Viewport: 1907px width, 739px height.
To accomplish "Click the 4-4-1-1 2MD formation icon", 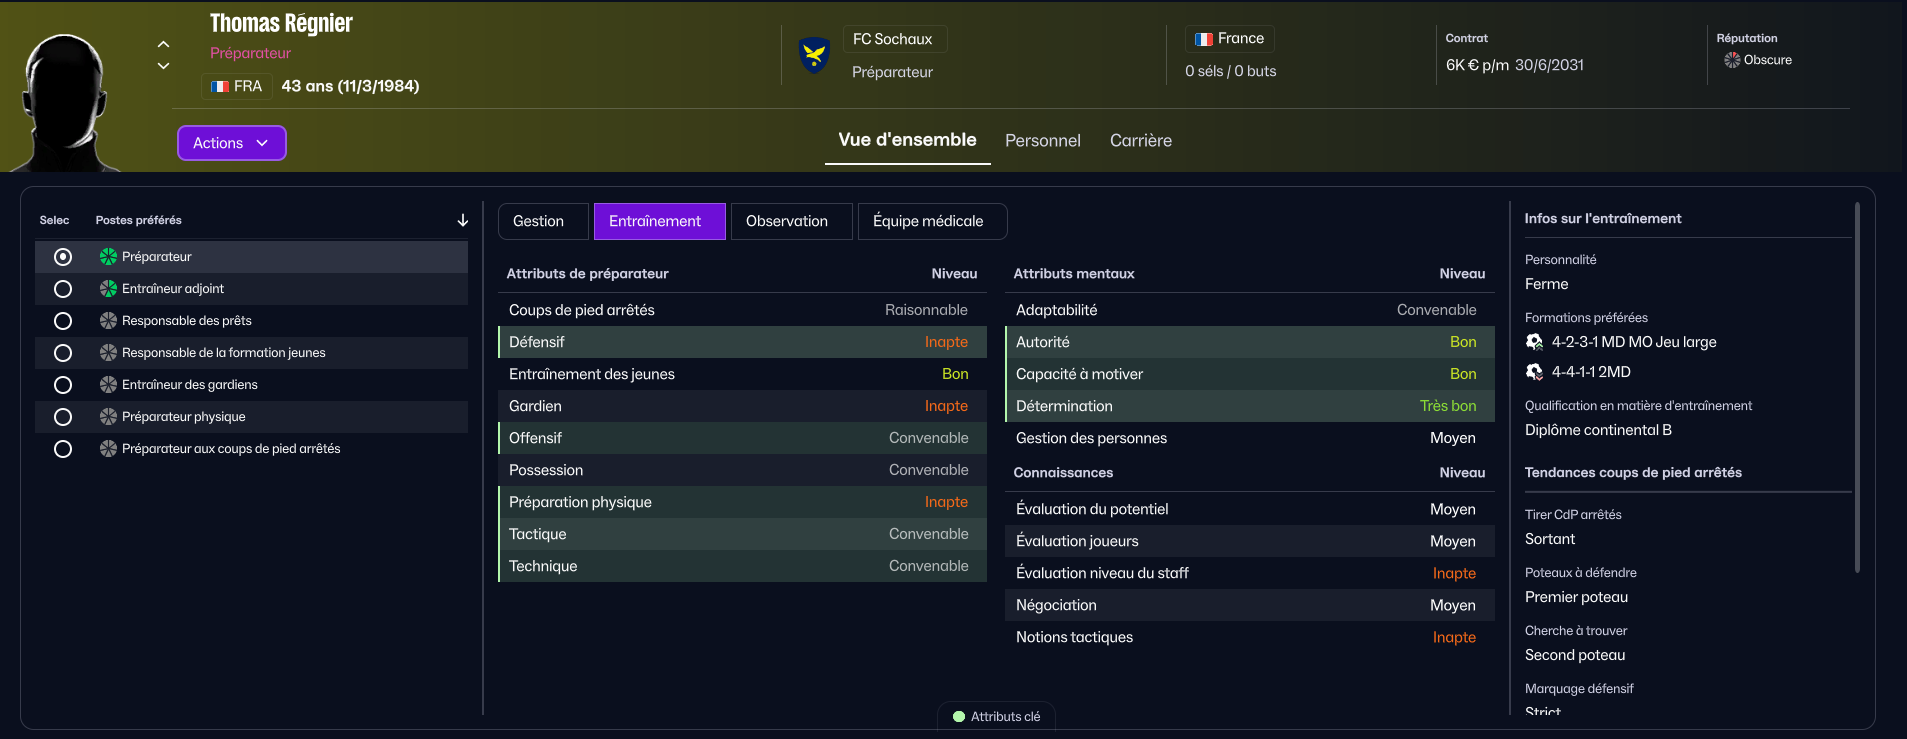I will [1535, 372].
